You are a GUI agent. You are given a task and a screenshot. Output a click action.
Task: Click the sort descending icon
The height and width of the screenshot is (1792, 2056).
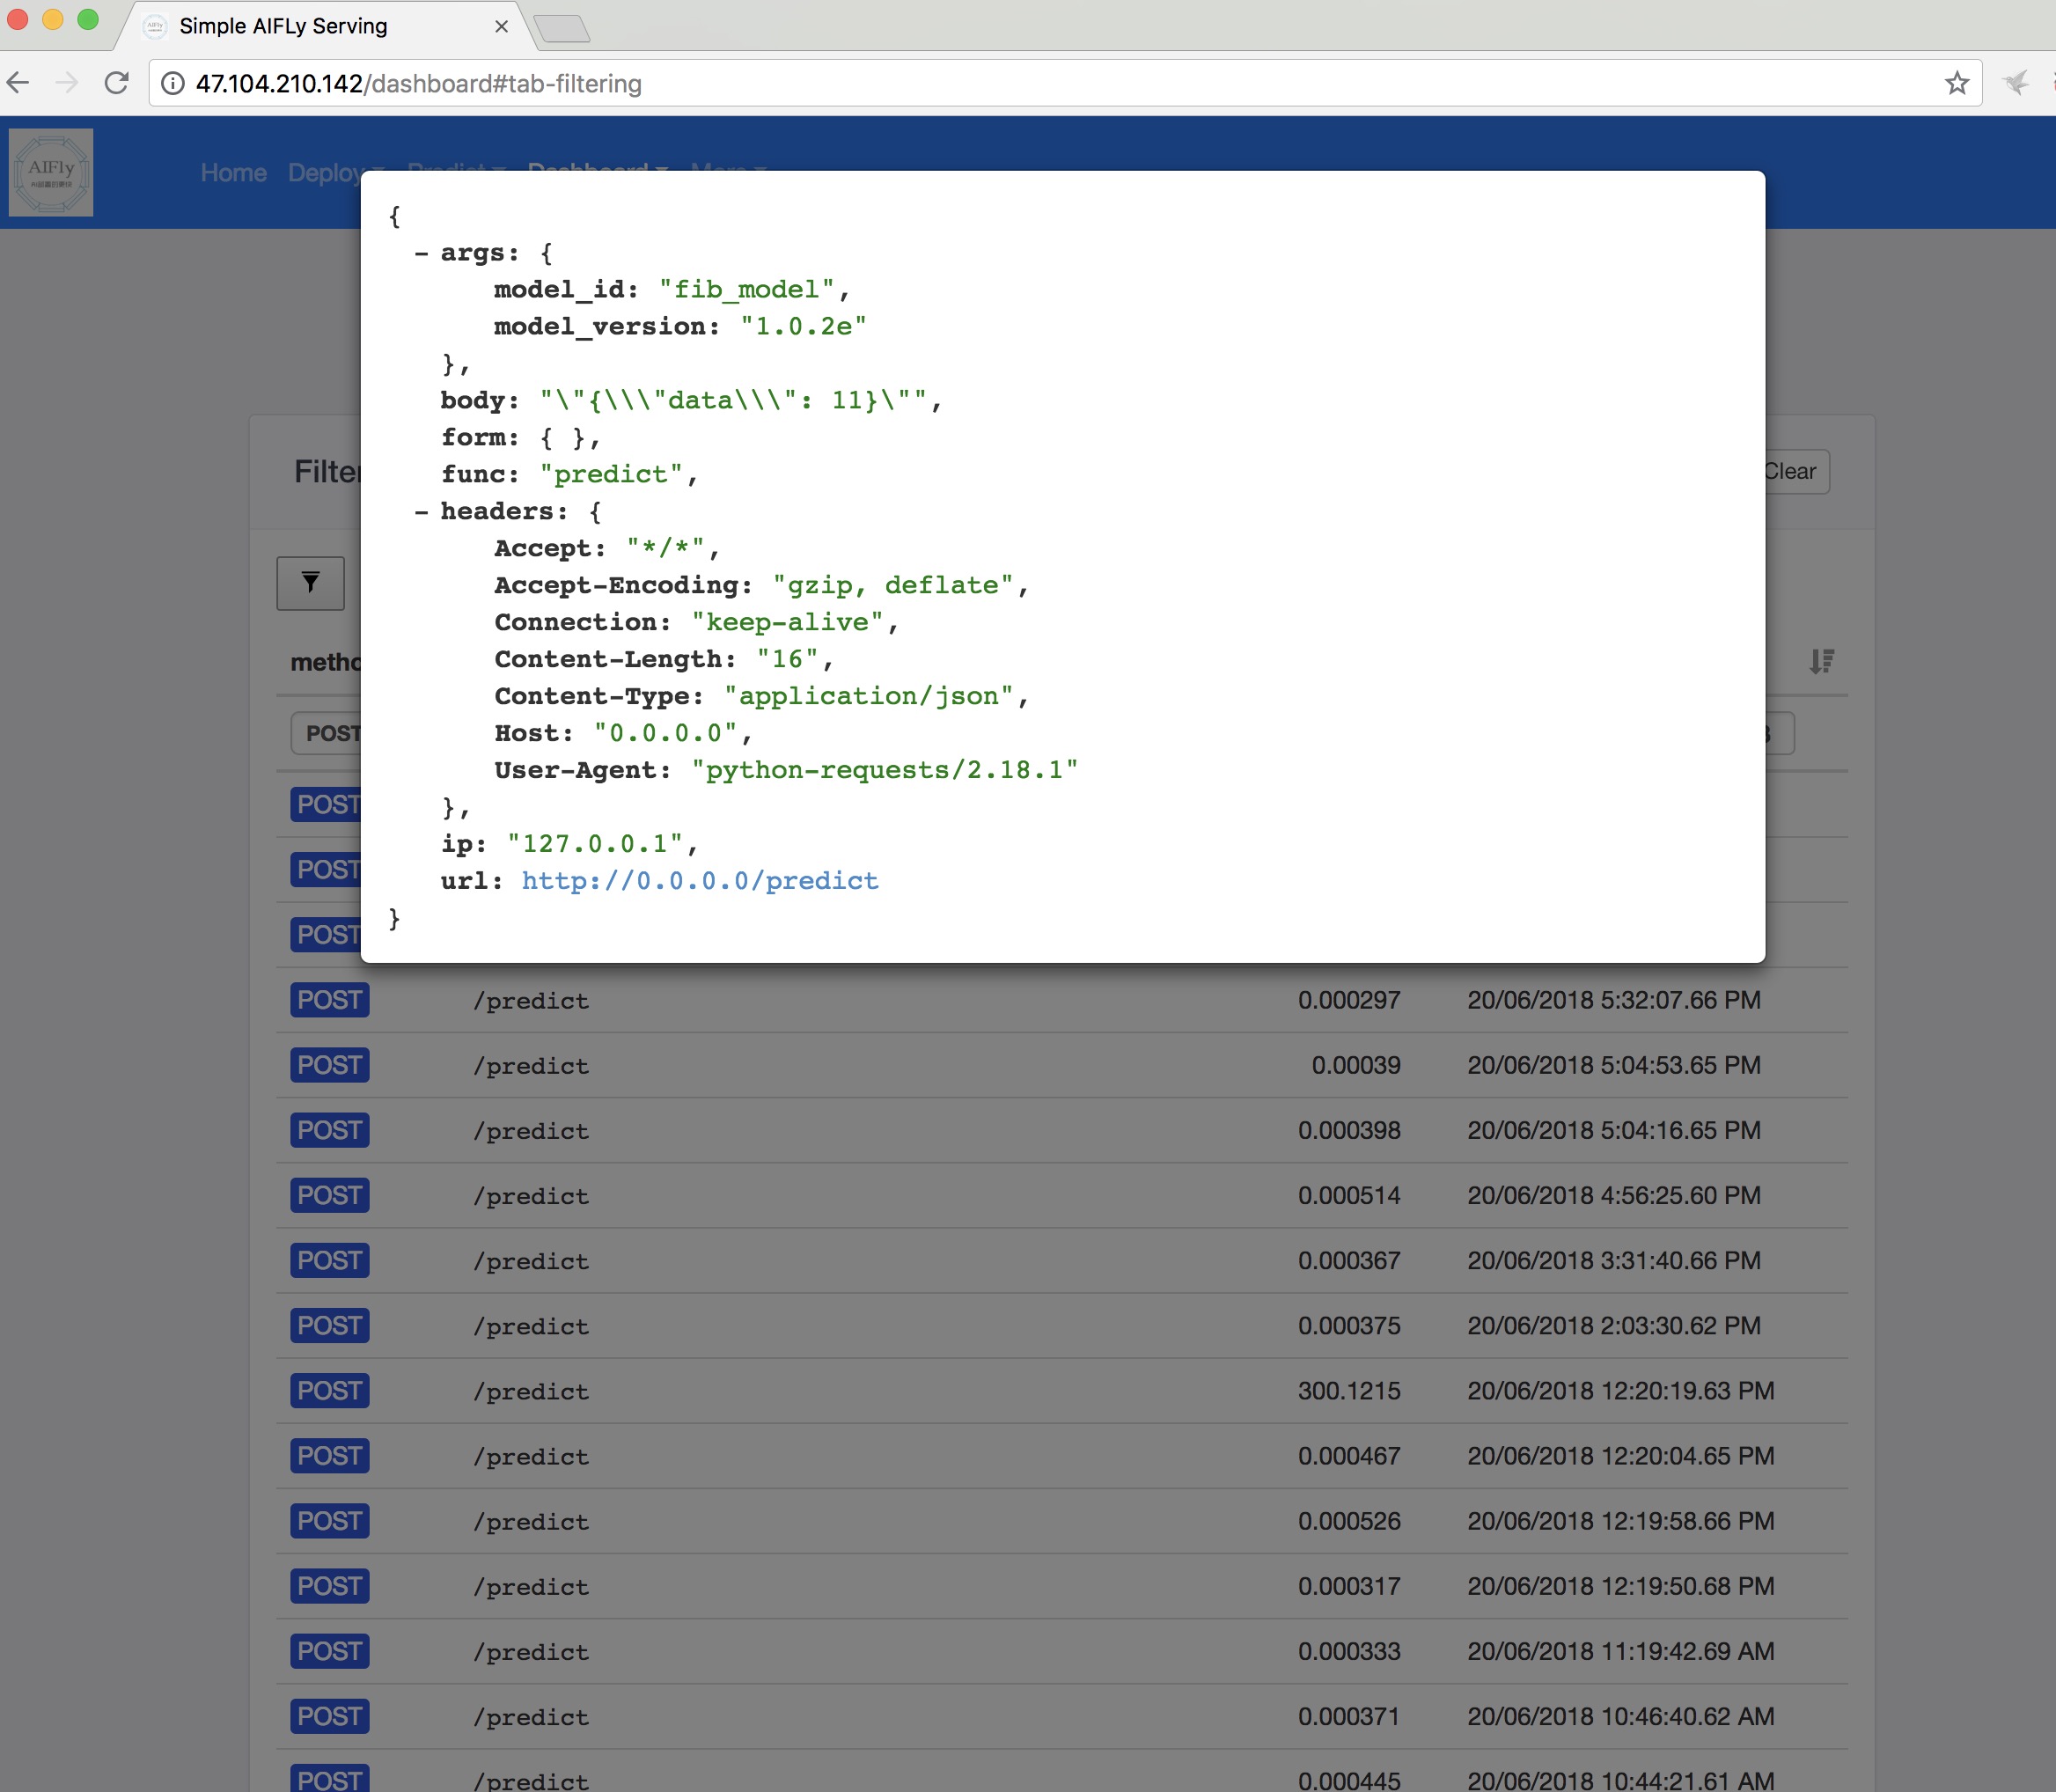1821,661
